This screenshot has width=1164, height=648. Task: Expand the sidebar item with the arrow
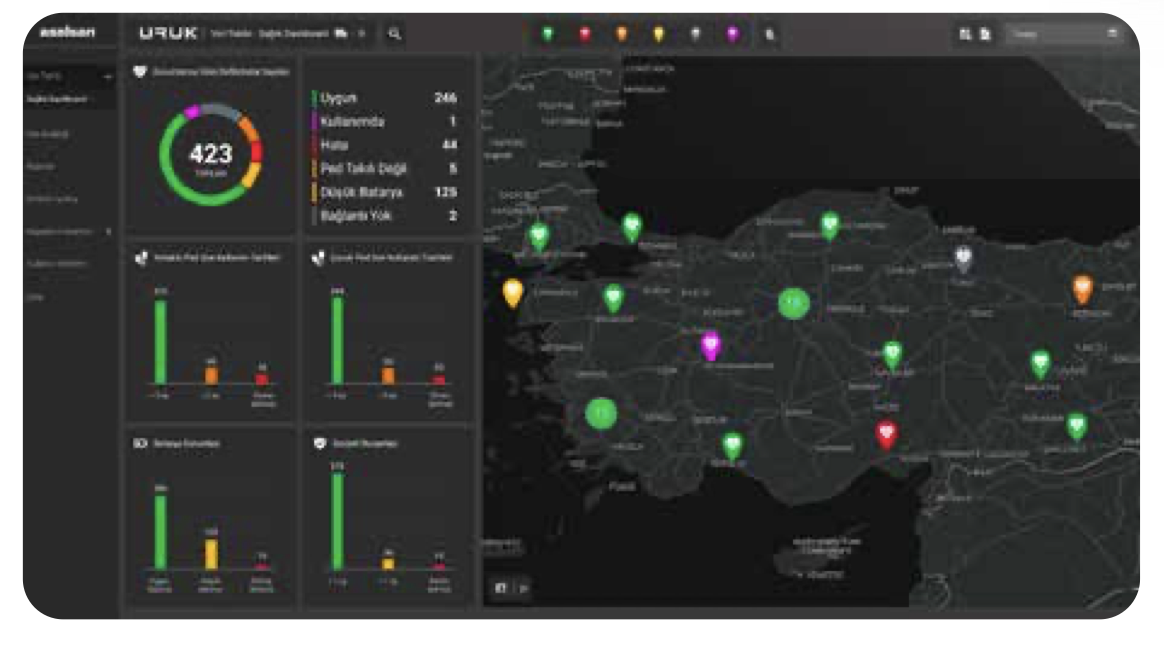click(107, 231)
